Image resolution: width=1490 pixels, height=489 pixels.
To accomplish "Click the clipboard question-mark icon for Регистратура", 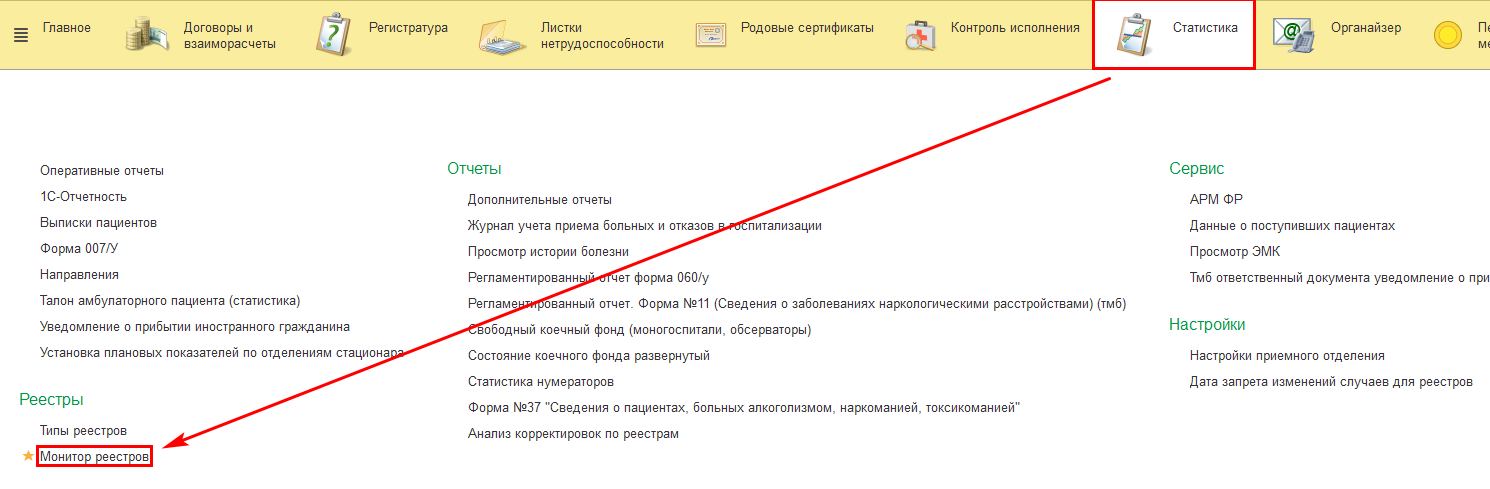I will (x=333, y=35).
